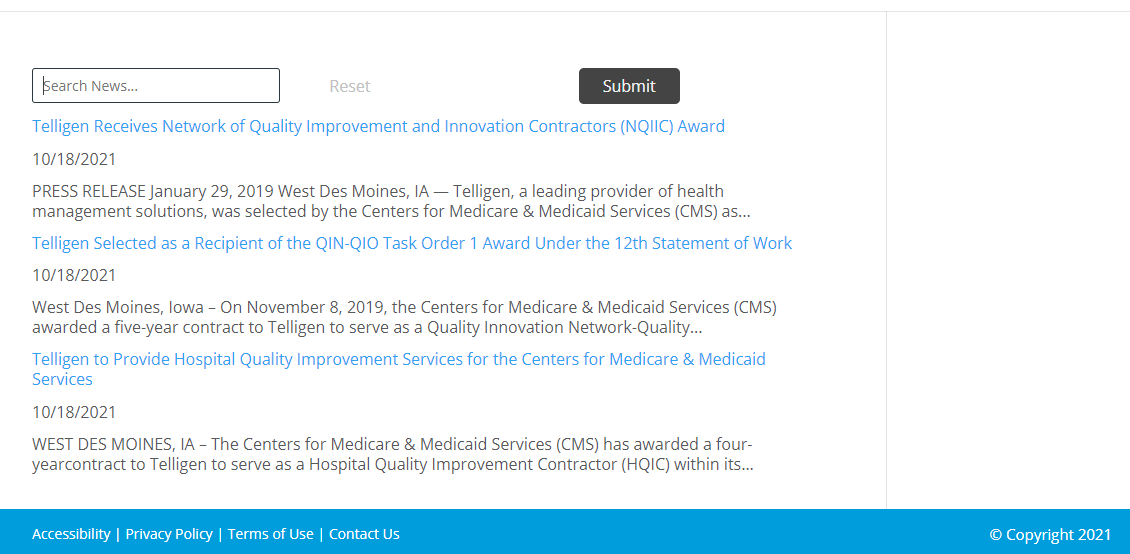The width and height of the screenshot is (1130, 554).
Task: Open the Privacy Policy footer link
Action: pyautogui.click(x=169, y=534)
